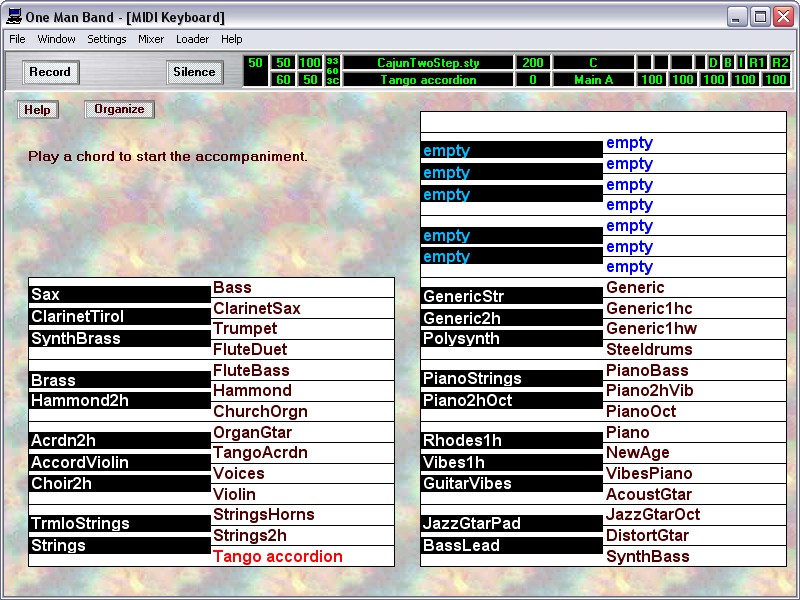Toggle the R2 indicator
Screen dimensions: 800x600
780,63
